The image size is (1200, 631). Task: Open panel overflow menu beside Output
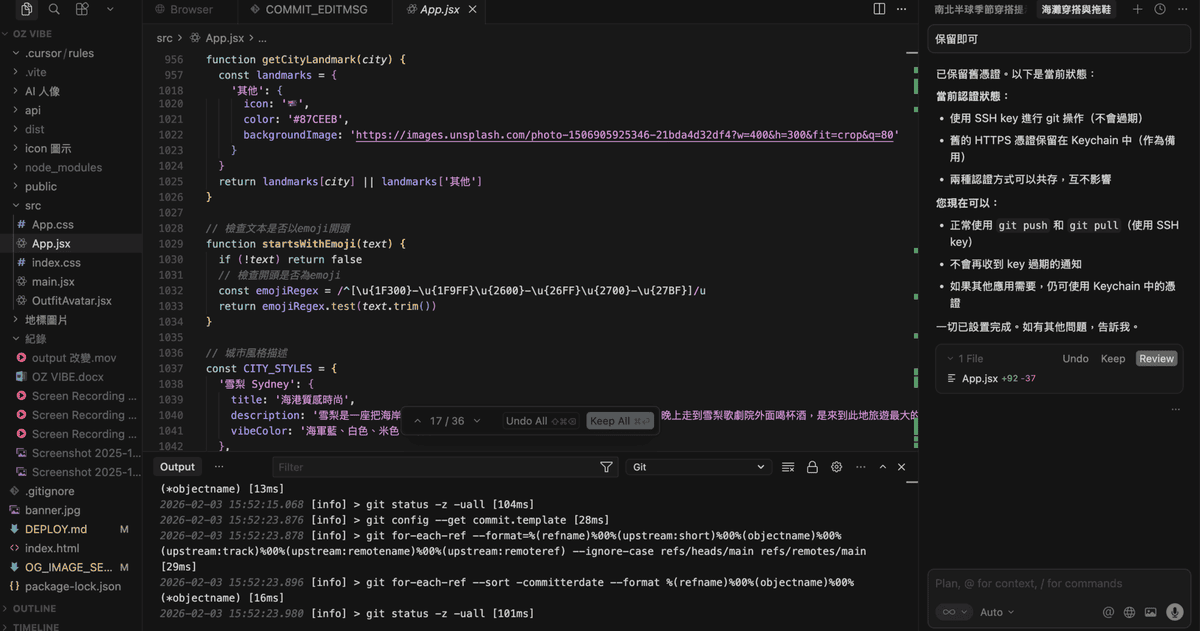(x=219, y=467)
